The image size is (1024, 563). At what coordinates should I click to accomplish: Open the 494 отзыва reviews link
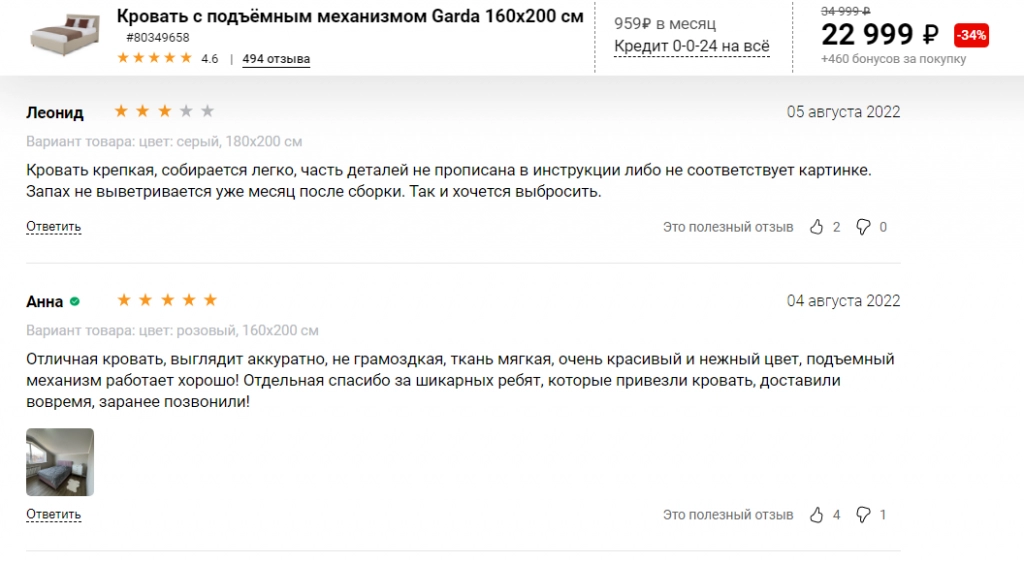click(276, 59)
